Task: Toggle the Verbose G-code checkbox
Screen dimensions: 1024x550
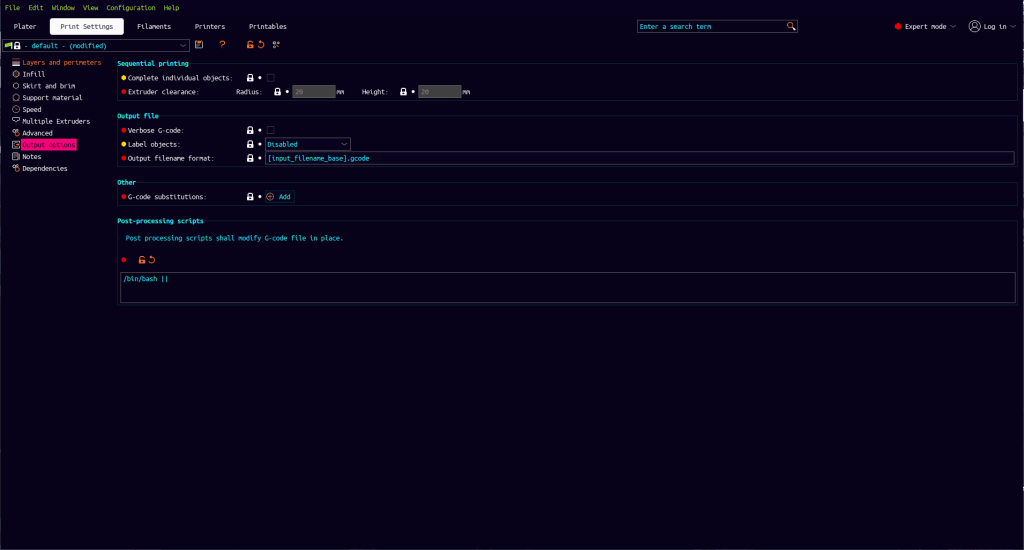Action: [x=271, y=130]
